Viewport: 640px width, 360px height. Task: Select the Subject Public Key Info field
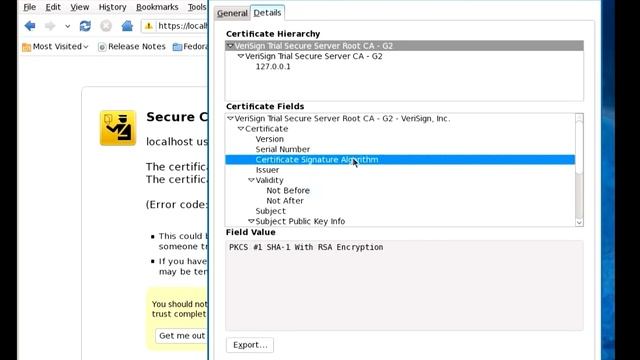pos(300,221)
